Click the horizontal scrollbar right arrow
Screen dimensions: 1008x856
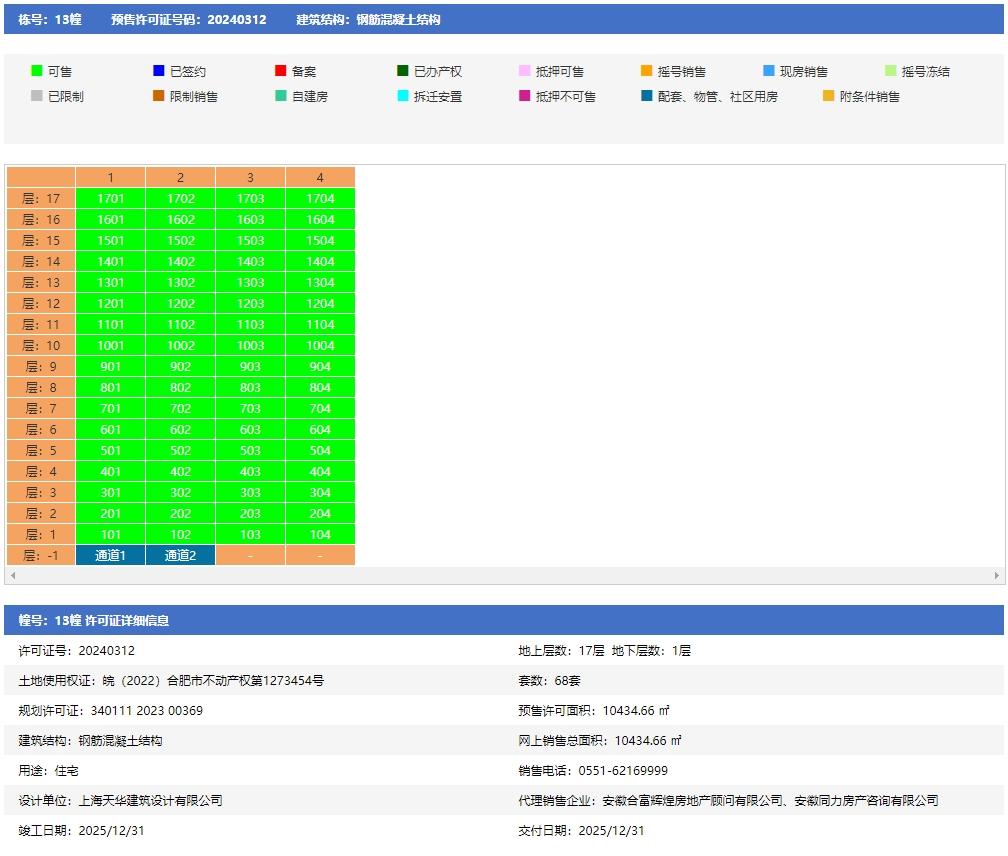(x=996, y=575)
